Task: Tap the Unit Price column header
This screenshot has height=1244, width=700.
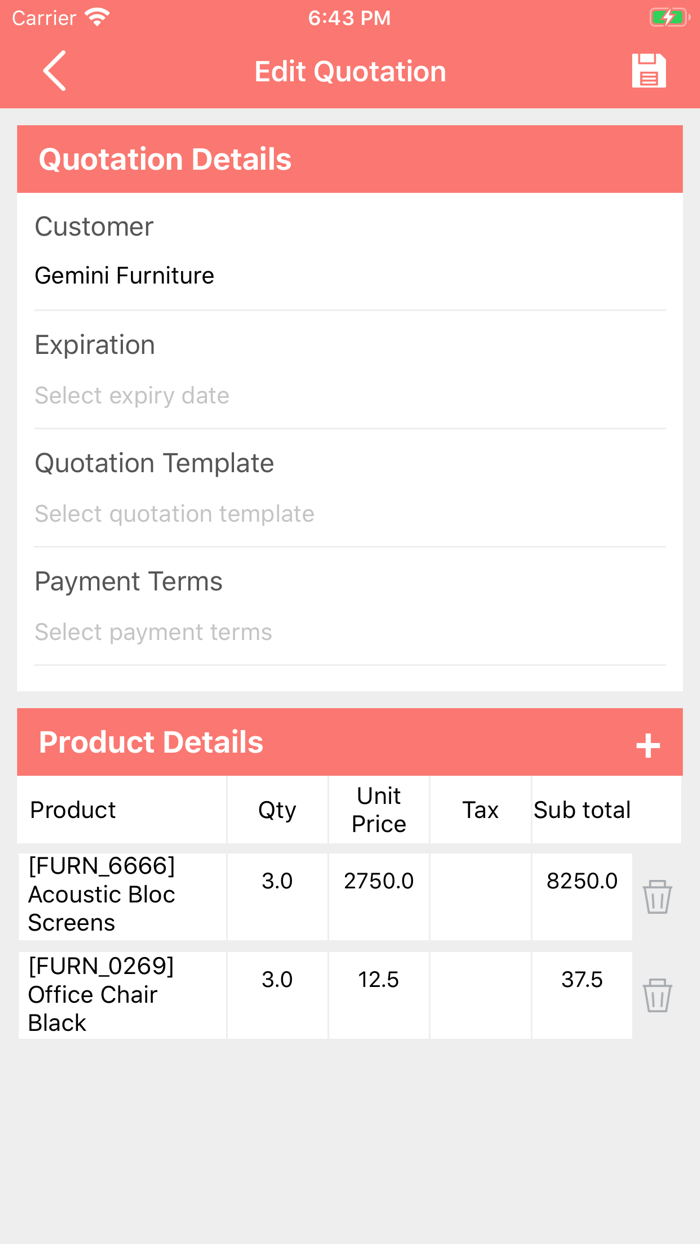Action: click(x=378, y=810)
